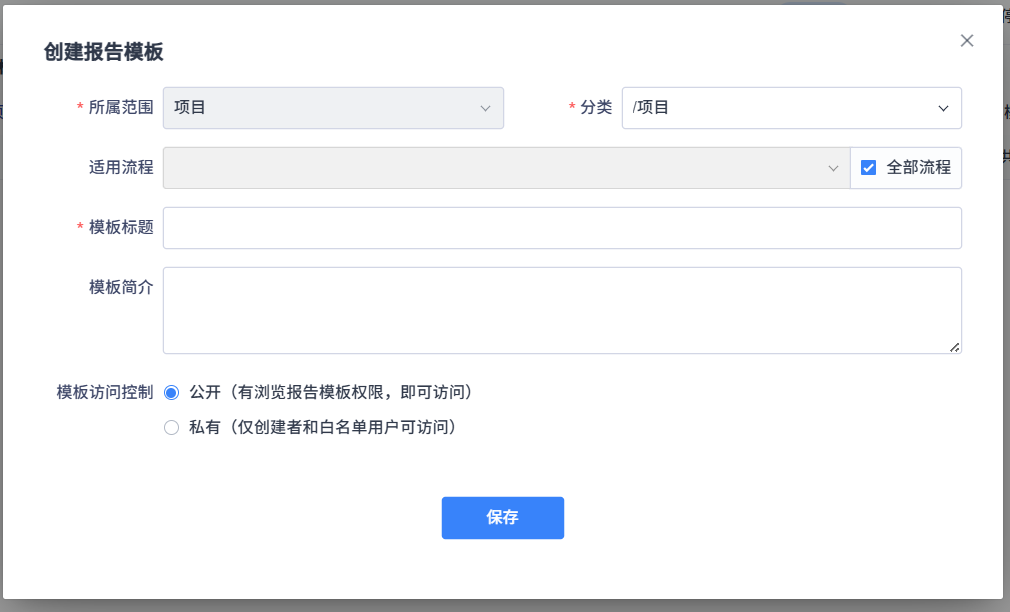Click the 创建报告模板 dialog title
Viewport: 1010px width, 612px height.
point(104,52)
